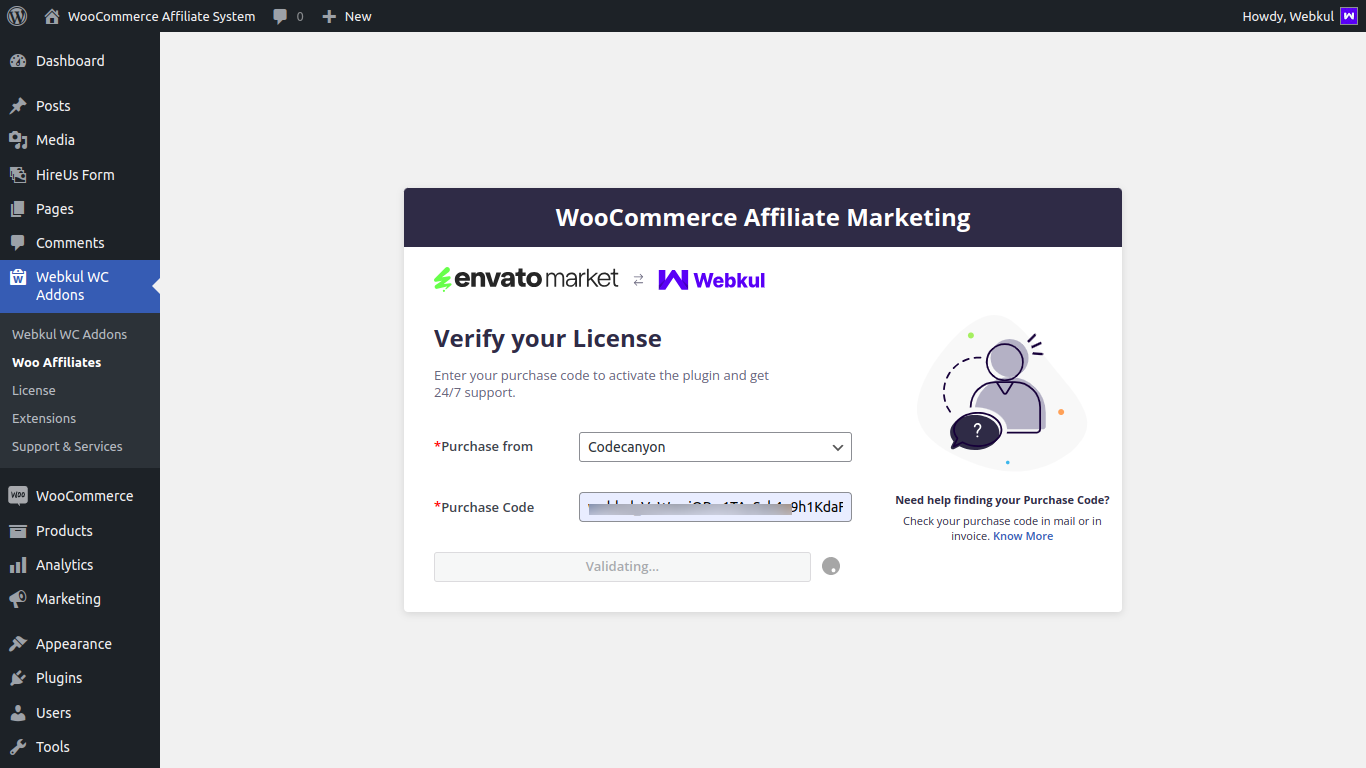Open Support & Services in sidebar
This screenshot has height=768, width=1366.
click(66, 446)
